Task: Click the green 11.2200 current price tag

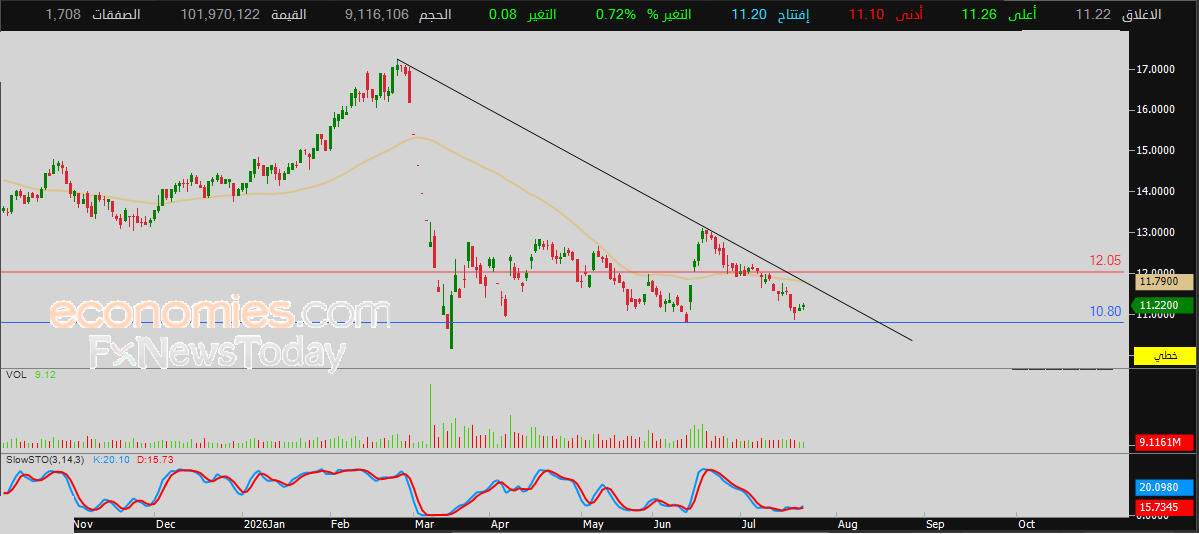Action: coord(1165,306)
